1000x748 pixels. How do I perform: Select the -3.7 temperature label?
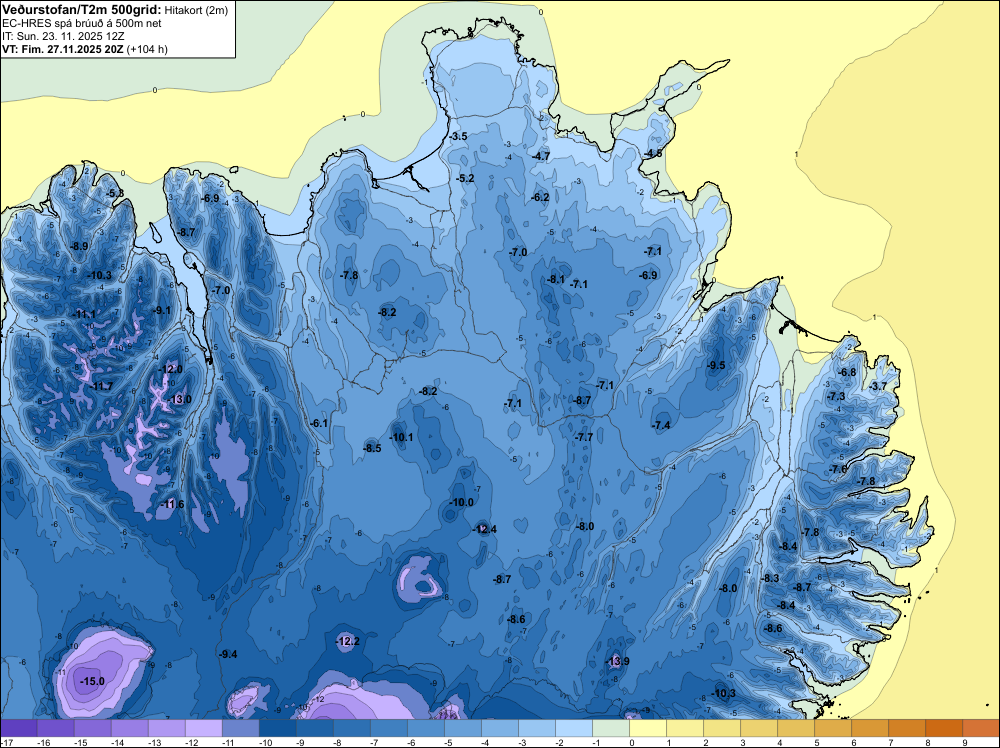tap(878, 386)
